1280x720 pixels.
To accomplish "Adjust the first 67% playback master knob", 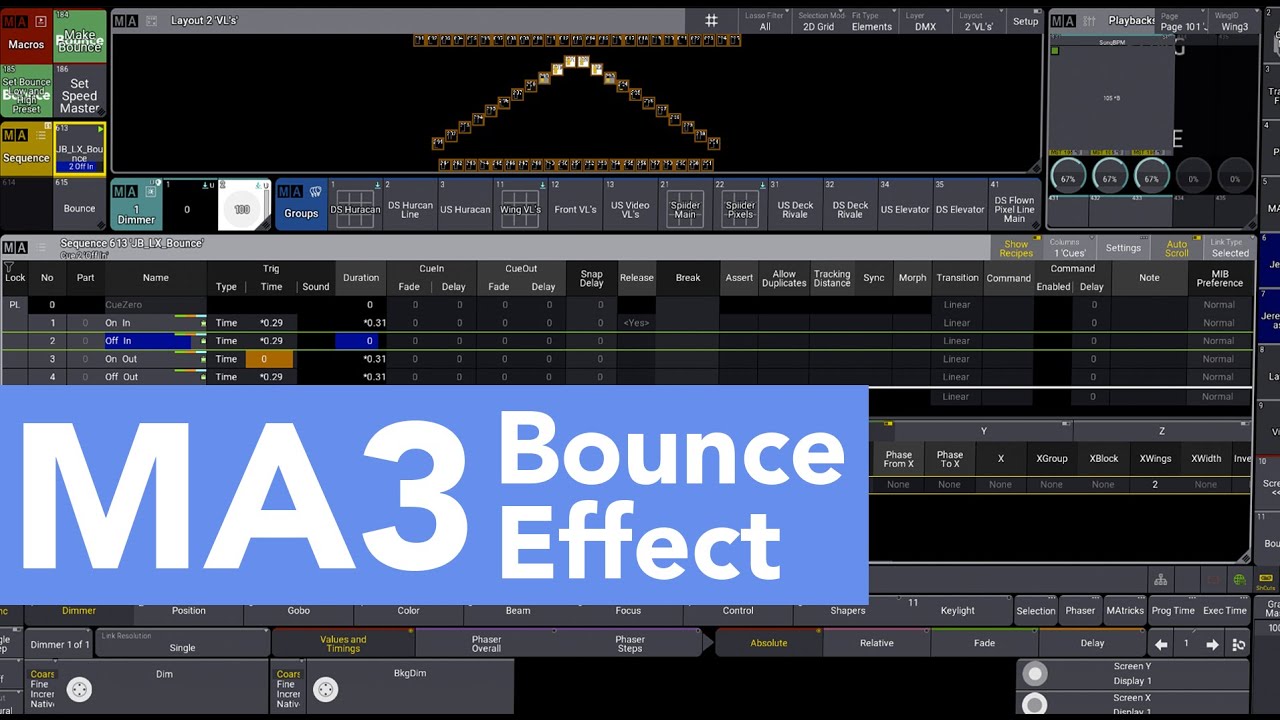I will 1068,178.
